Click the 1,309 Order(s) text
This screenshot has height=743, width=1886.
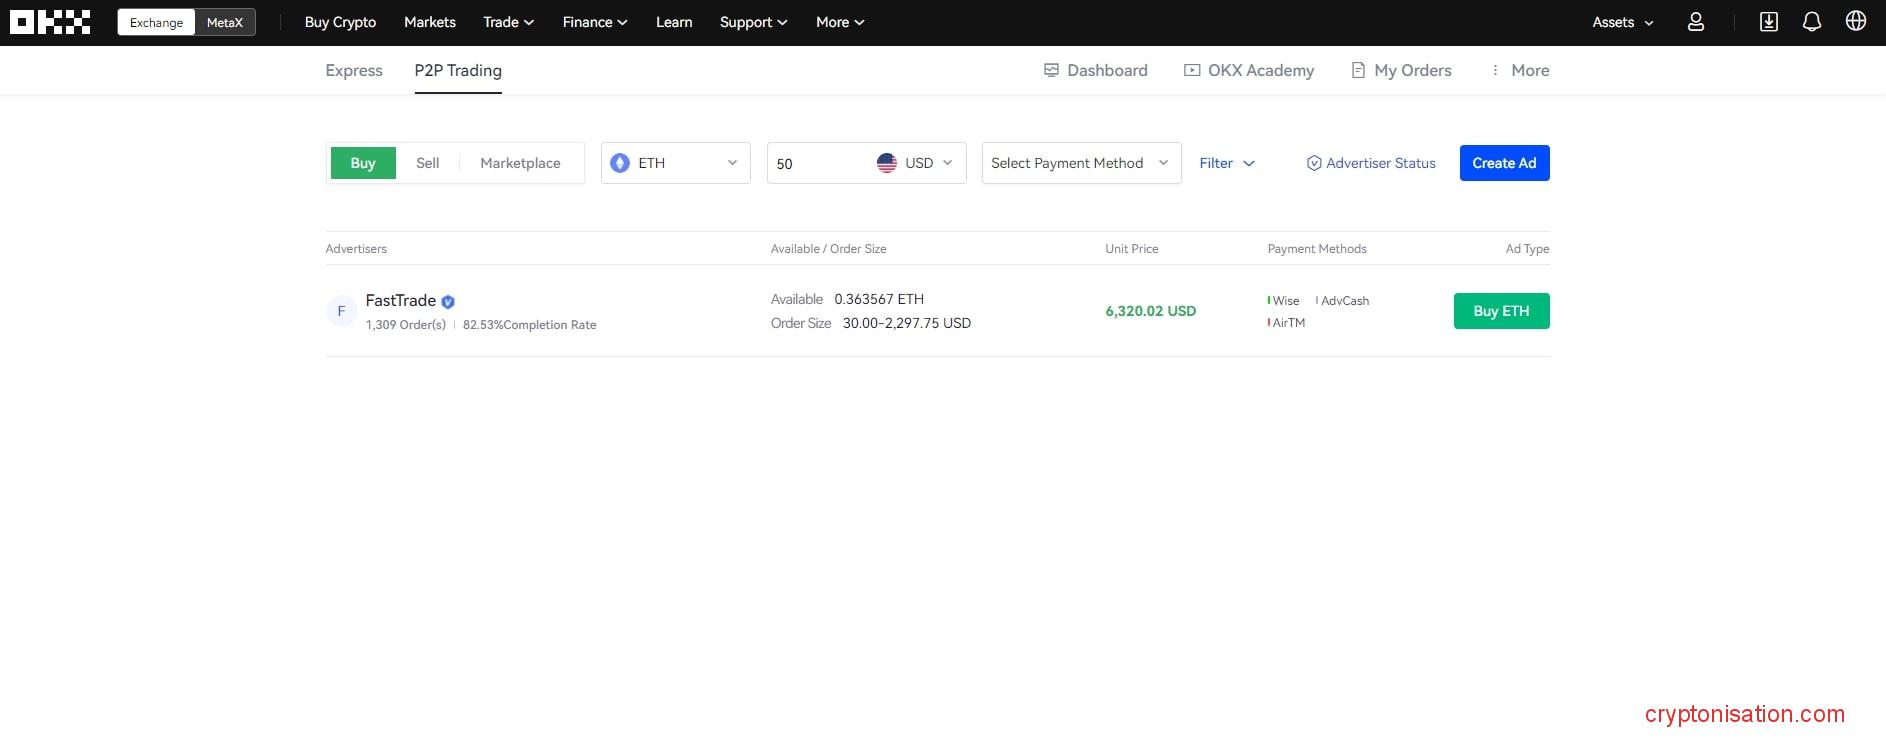(406, 325)
